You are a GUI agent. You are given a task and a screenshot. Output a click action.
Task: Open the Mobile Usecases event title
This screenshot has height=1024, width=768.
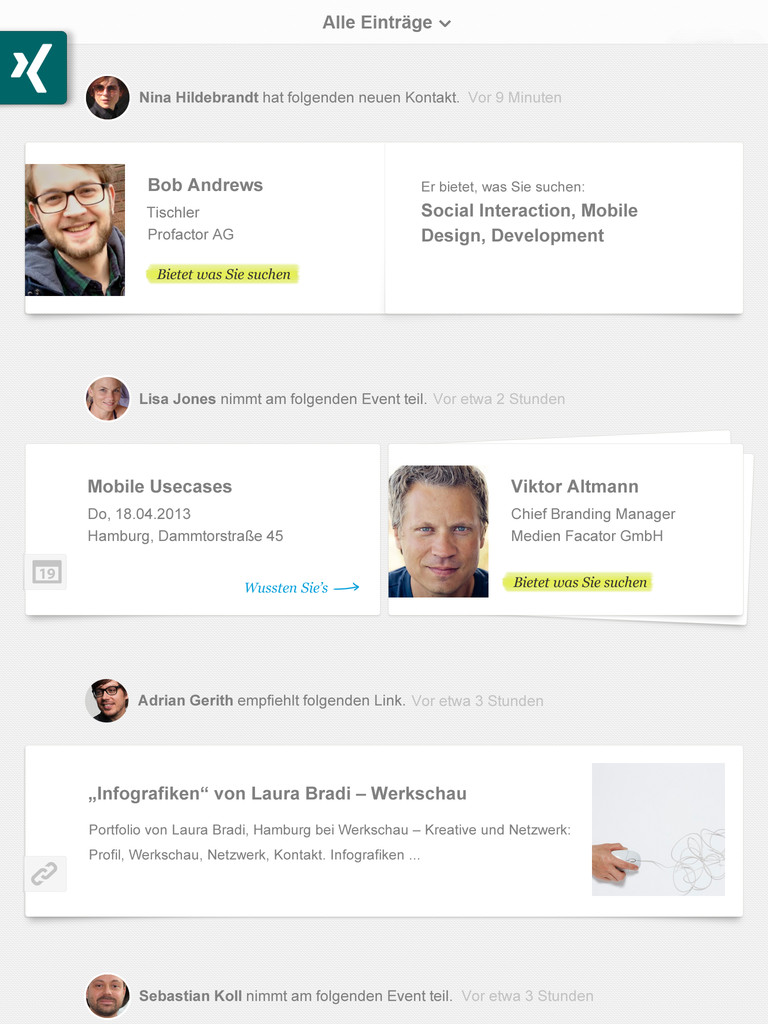(160, 487)
